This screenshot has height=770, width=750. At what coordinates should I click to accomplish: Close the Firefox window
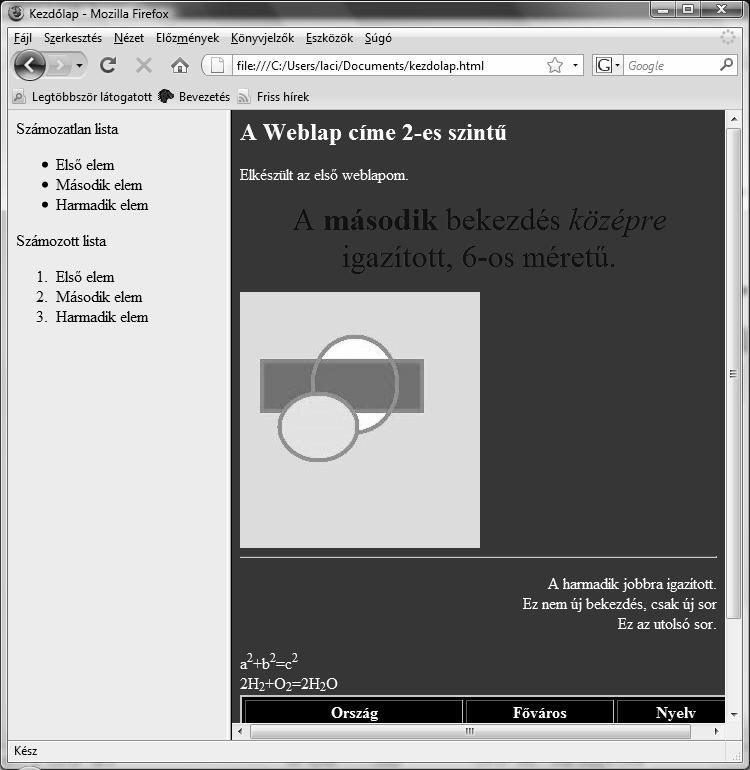721,10
